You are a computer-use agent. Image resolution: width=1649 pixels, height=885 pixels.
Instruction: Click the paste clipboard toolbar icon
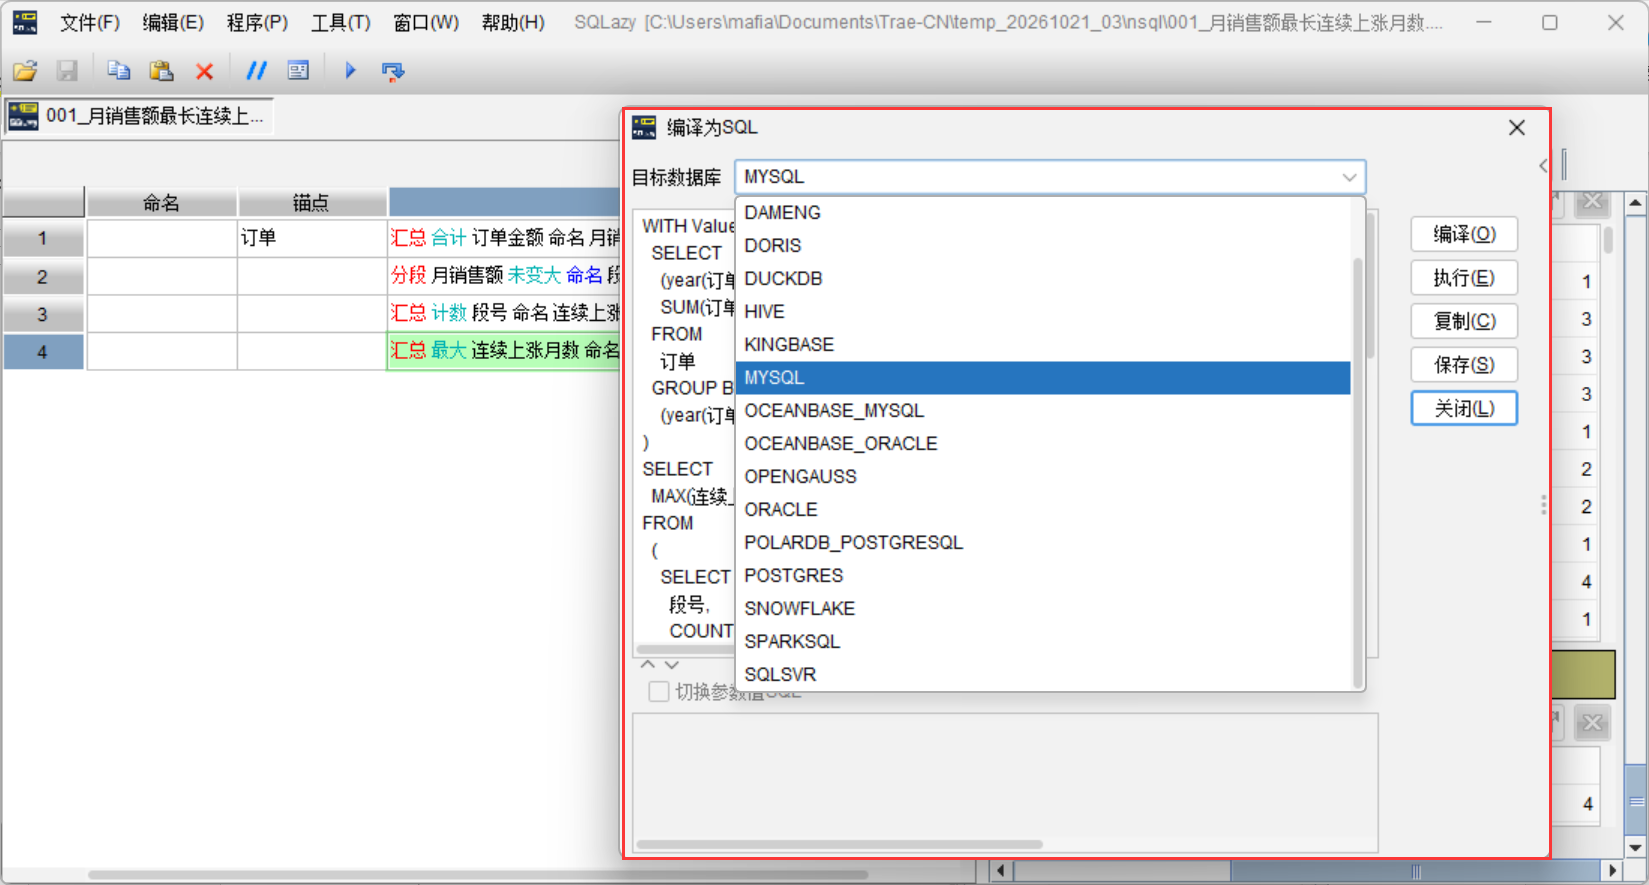[161, 70]
